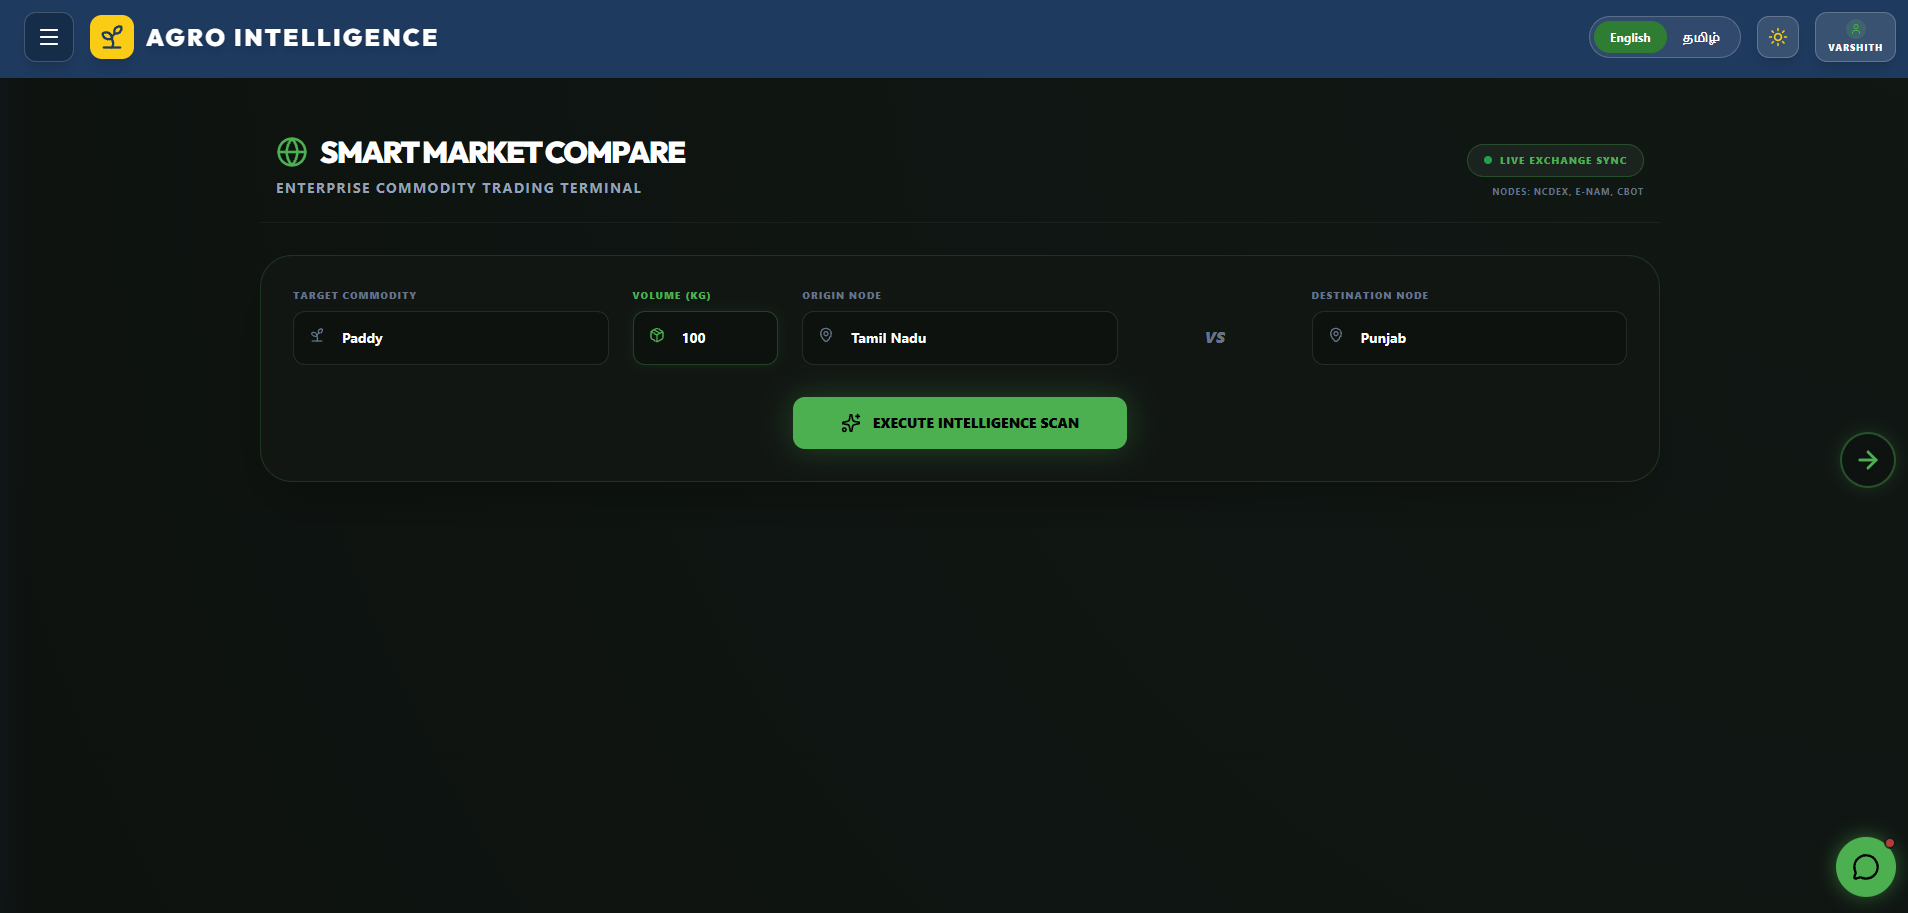Click the sparkle icon on the scan button
The width and height of the screenshot is (1908, 913).
(x=851, y=423)
